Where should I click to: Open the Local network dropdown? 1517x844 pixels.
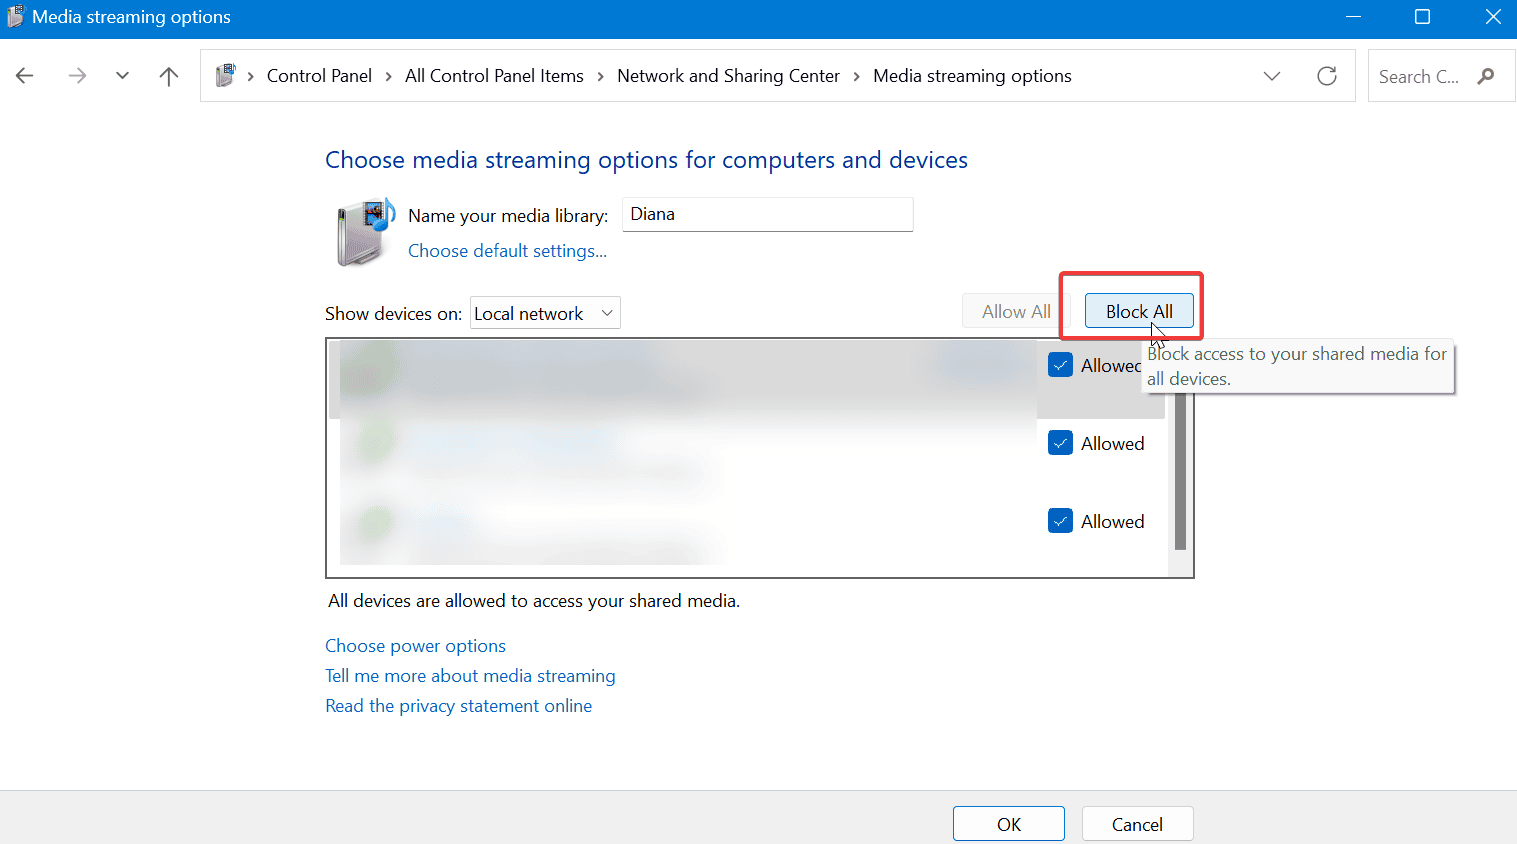click(x=545, y=313)
